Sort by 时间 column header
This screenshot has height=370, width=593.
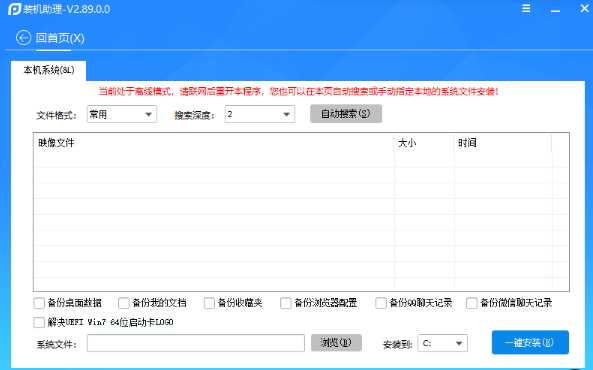tap(503, 143)
